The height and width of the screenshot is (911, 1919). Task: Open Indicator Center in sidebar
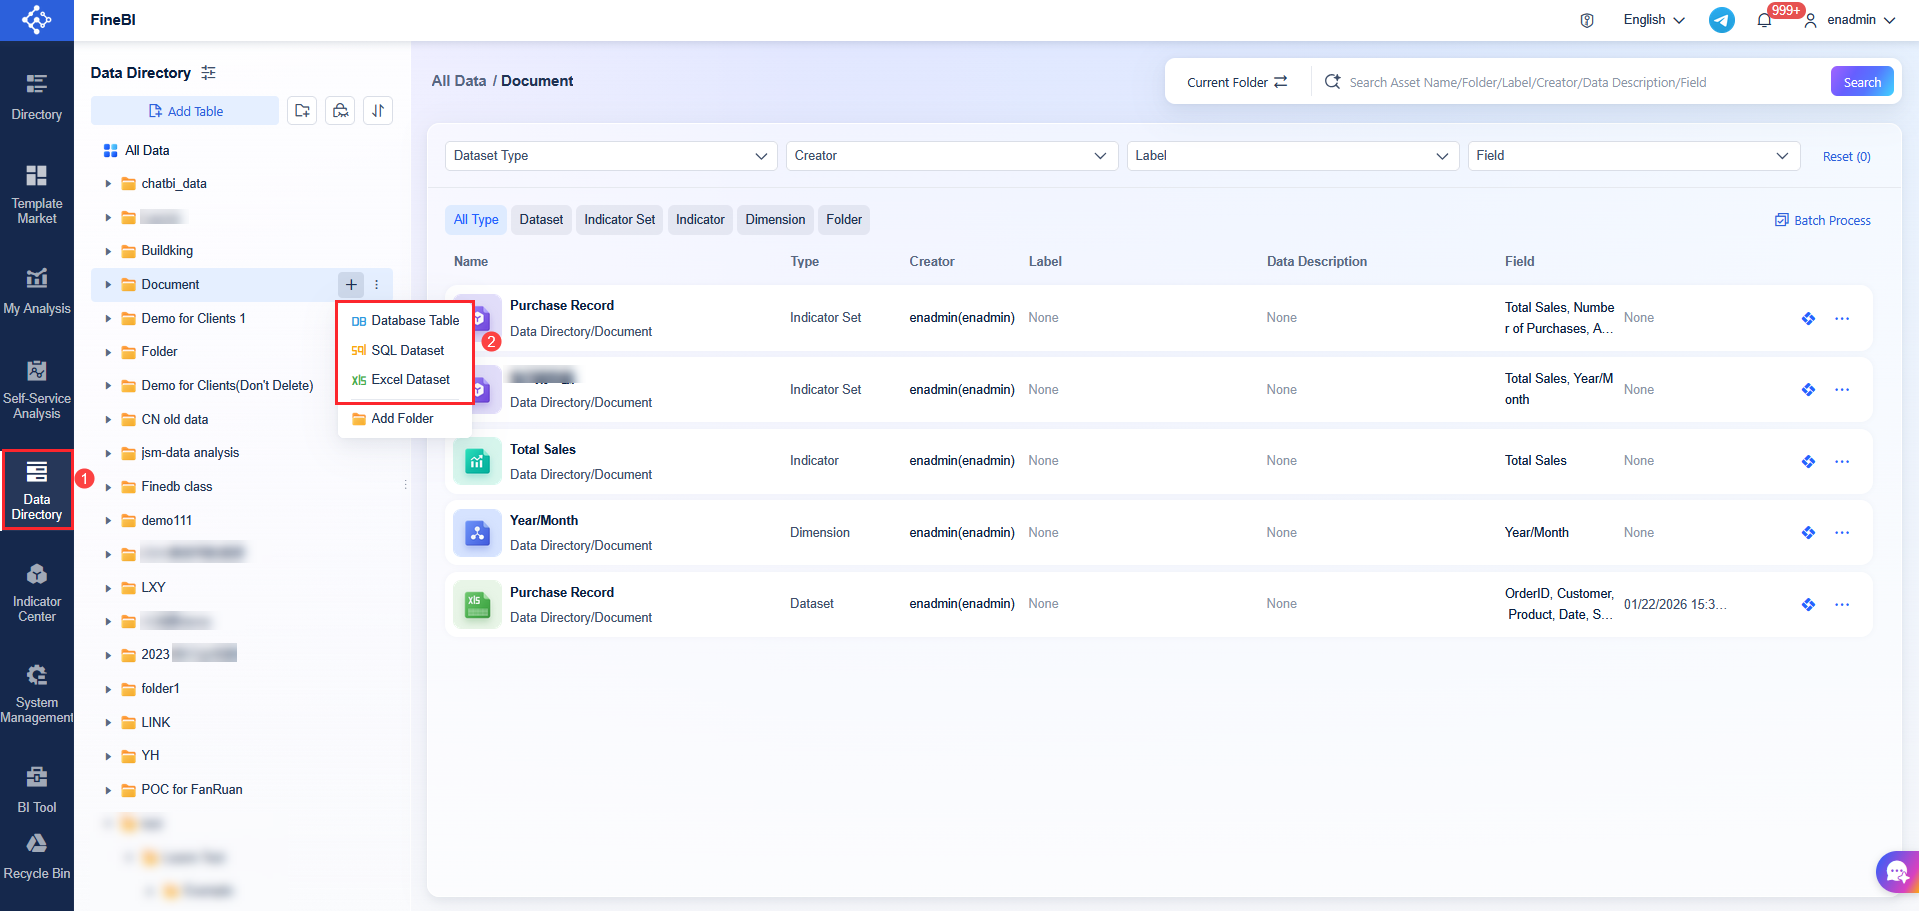click(37, 593)
